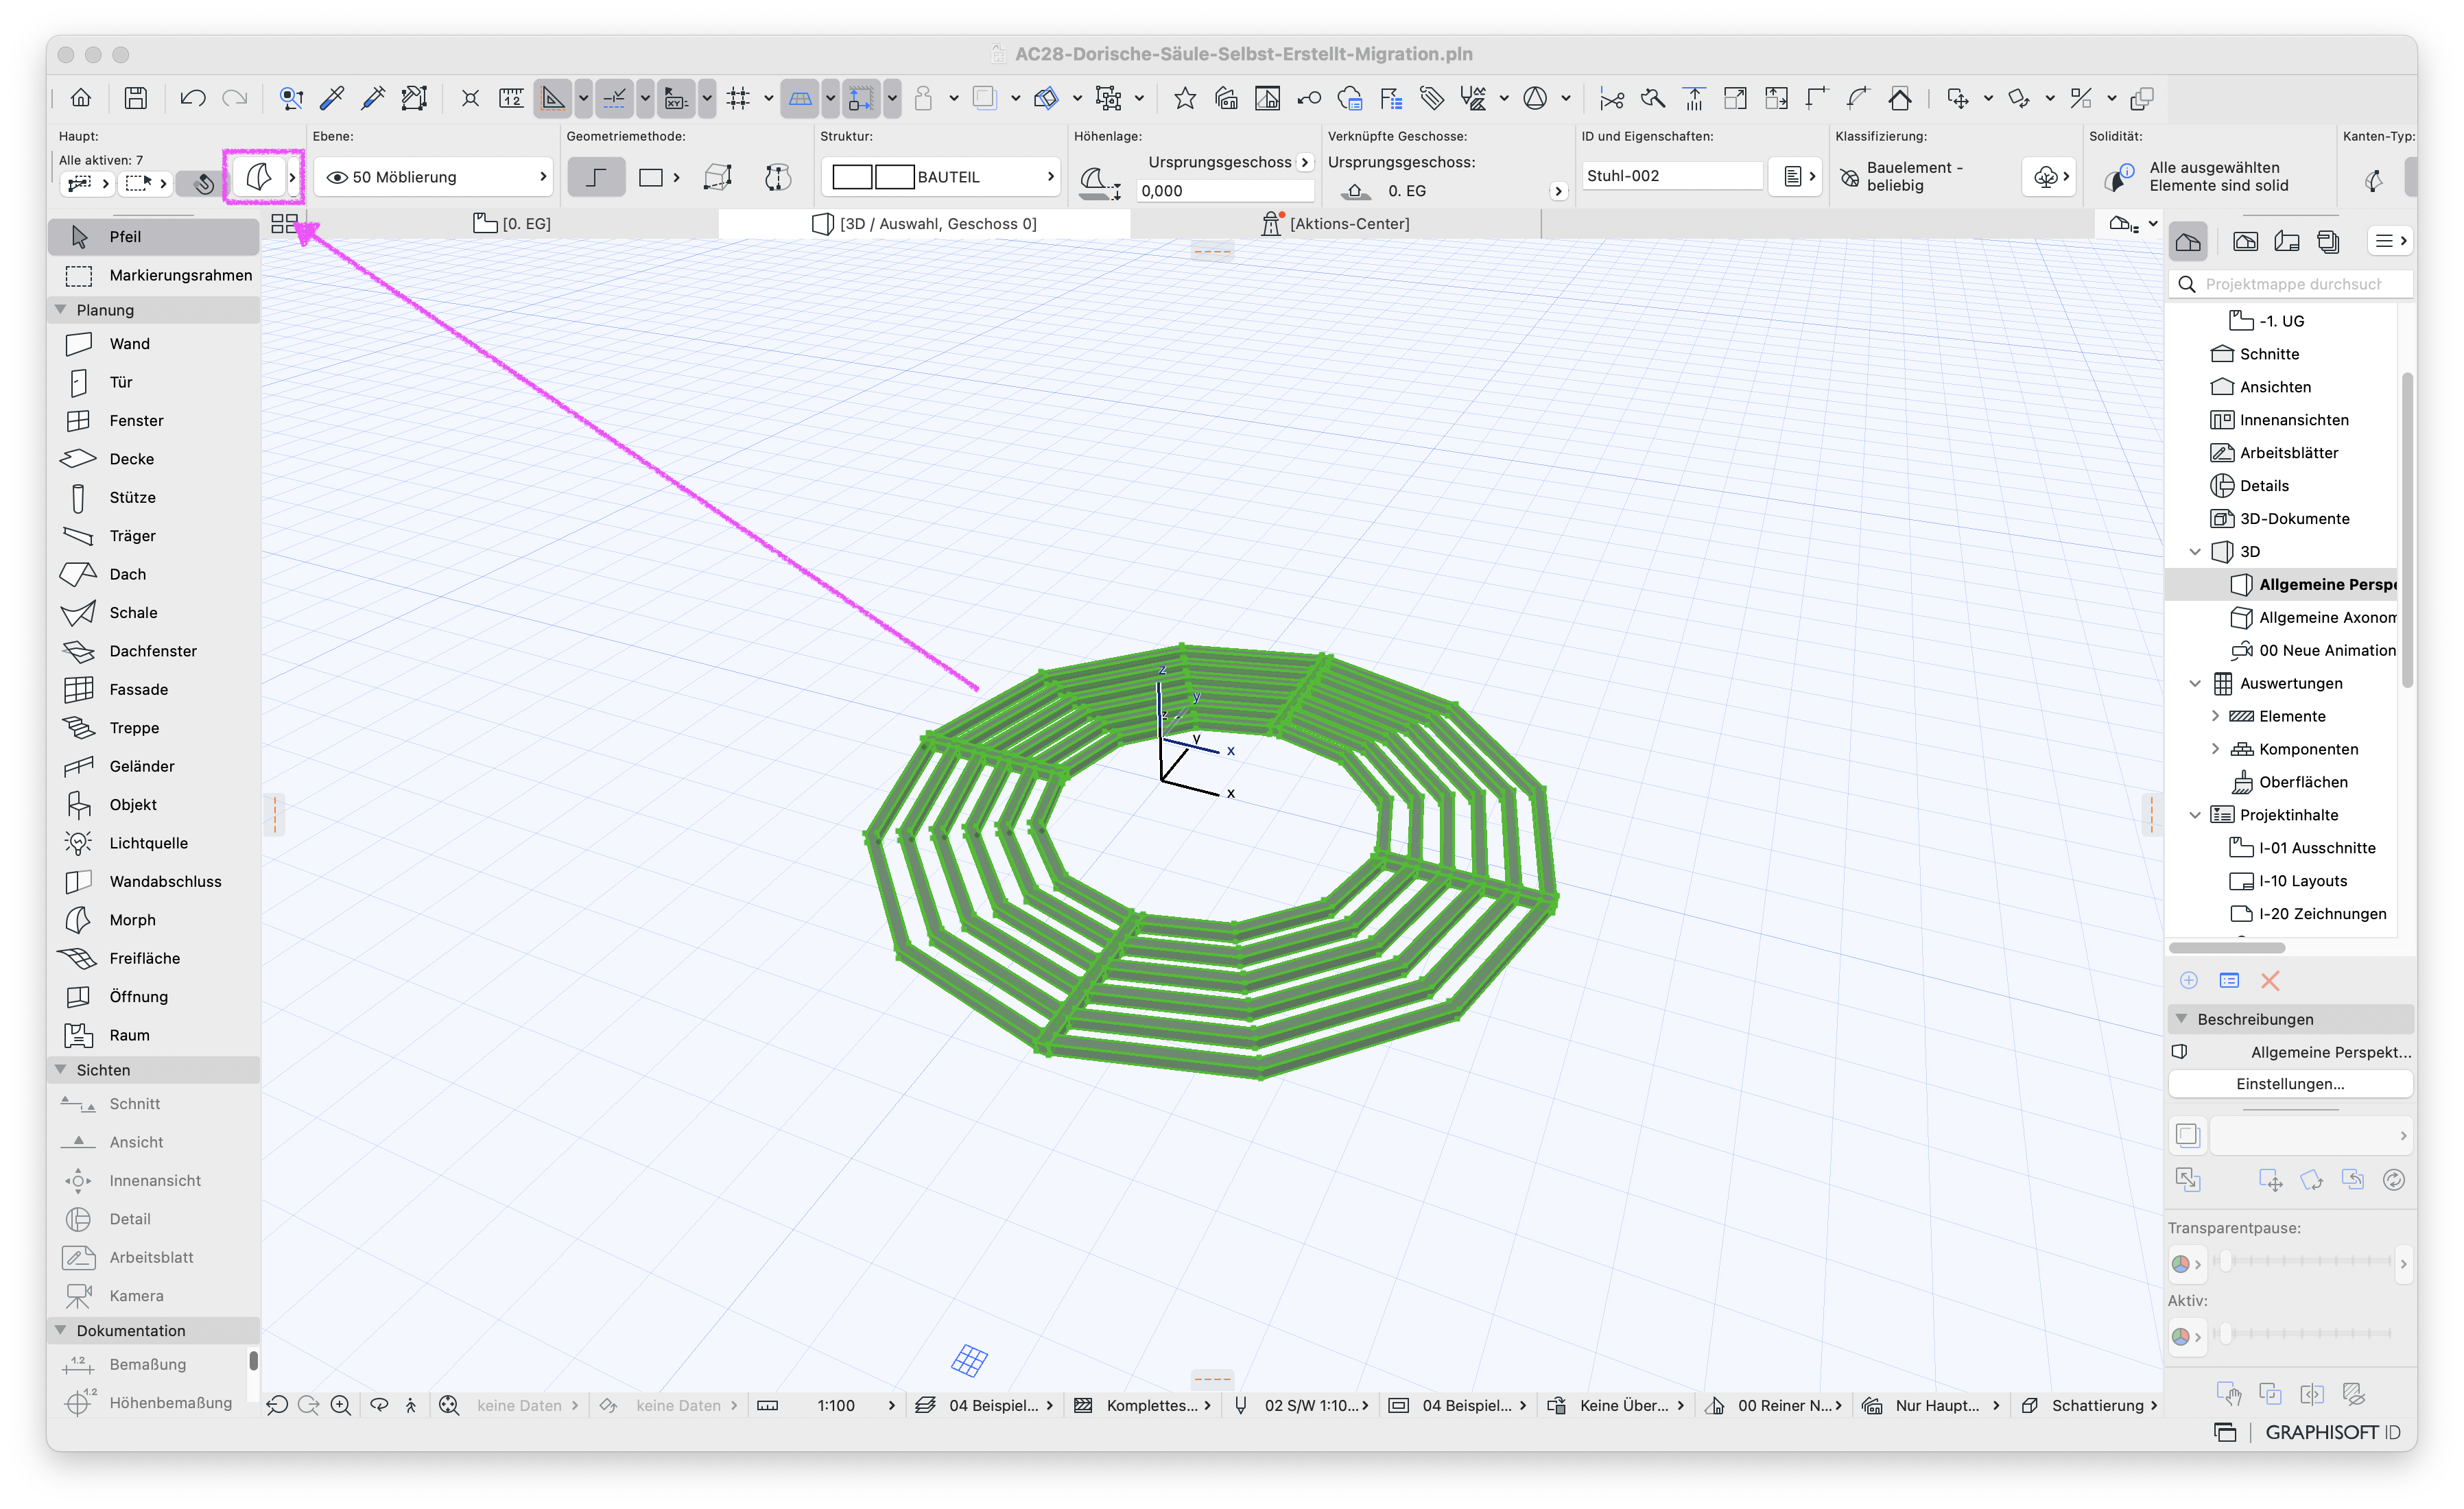Collapse the Dokumentation toolbox group
This screenshot has width=2464, height=1509.
click(61, 1330)
